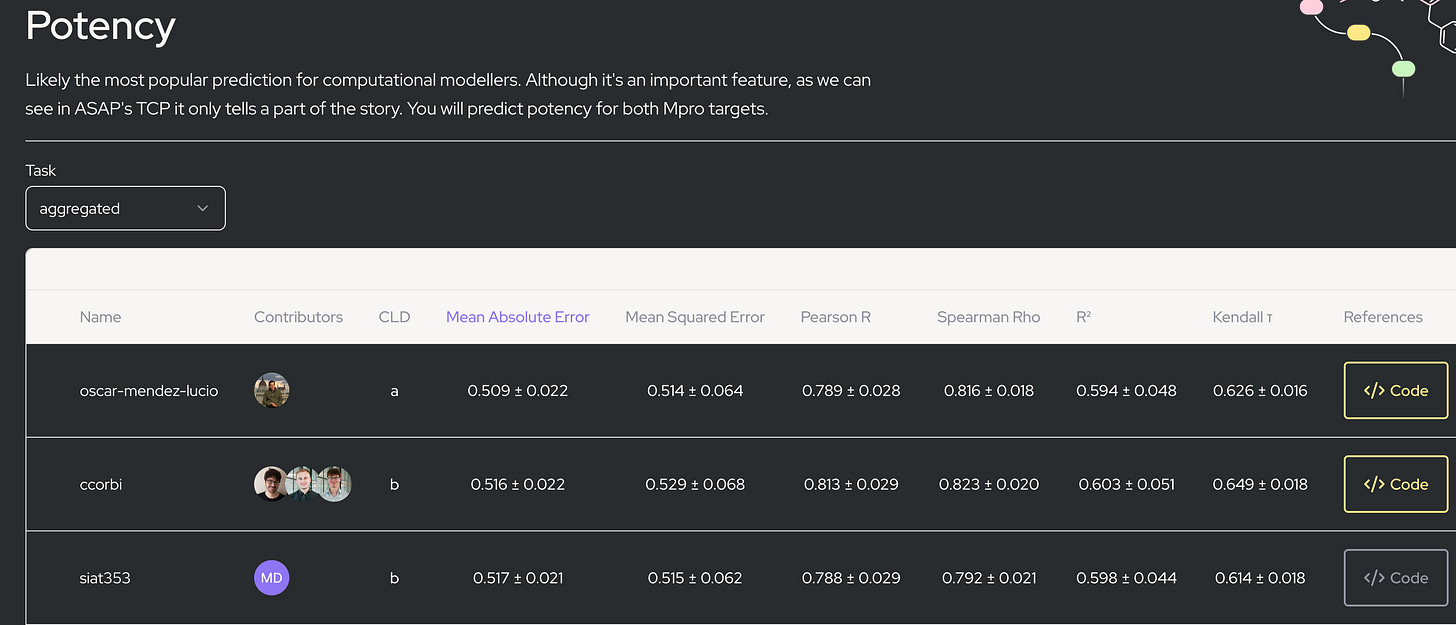Image resolution: width=1456 pixels, height=625 pixels.
Task: Open Code reference for oscar-mendez-lucio
Action: point(1395,390)
